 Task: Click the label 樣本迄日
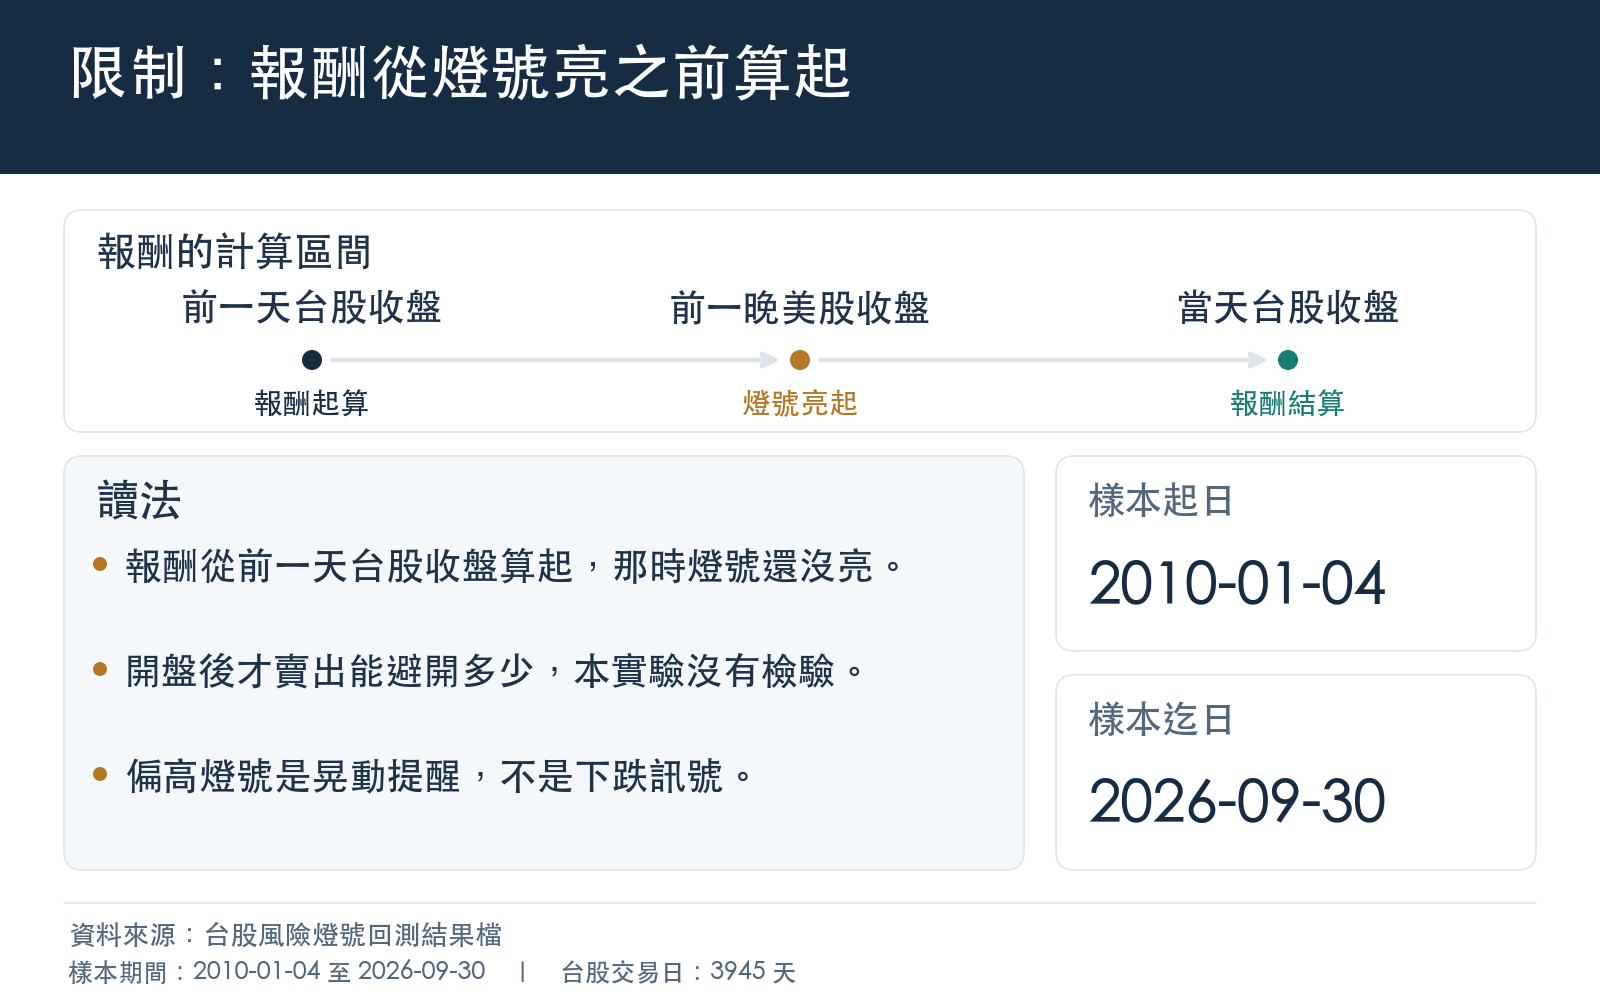[1161, 719]
